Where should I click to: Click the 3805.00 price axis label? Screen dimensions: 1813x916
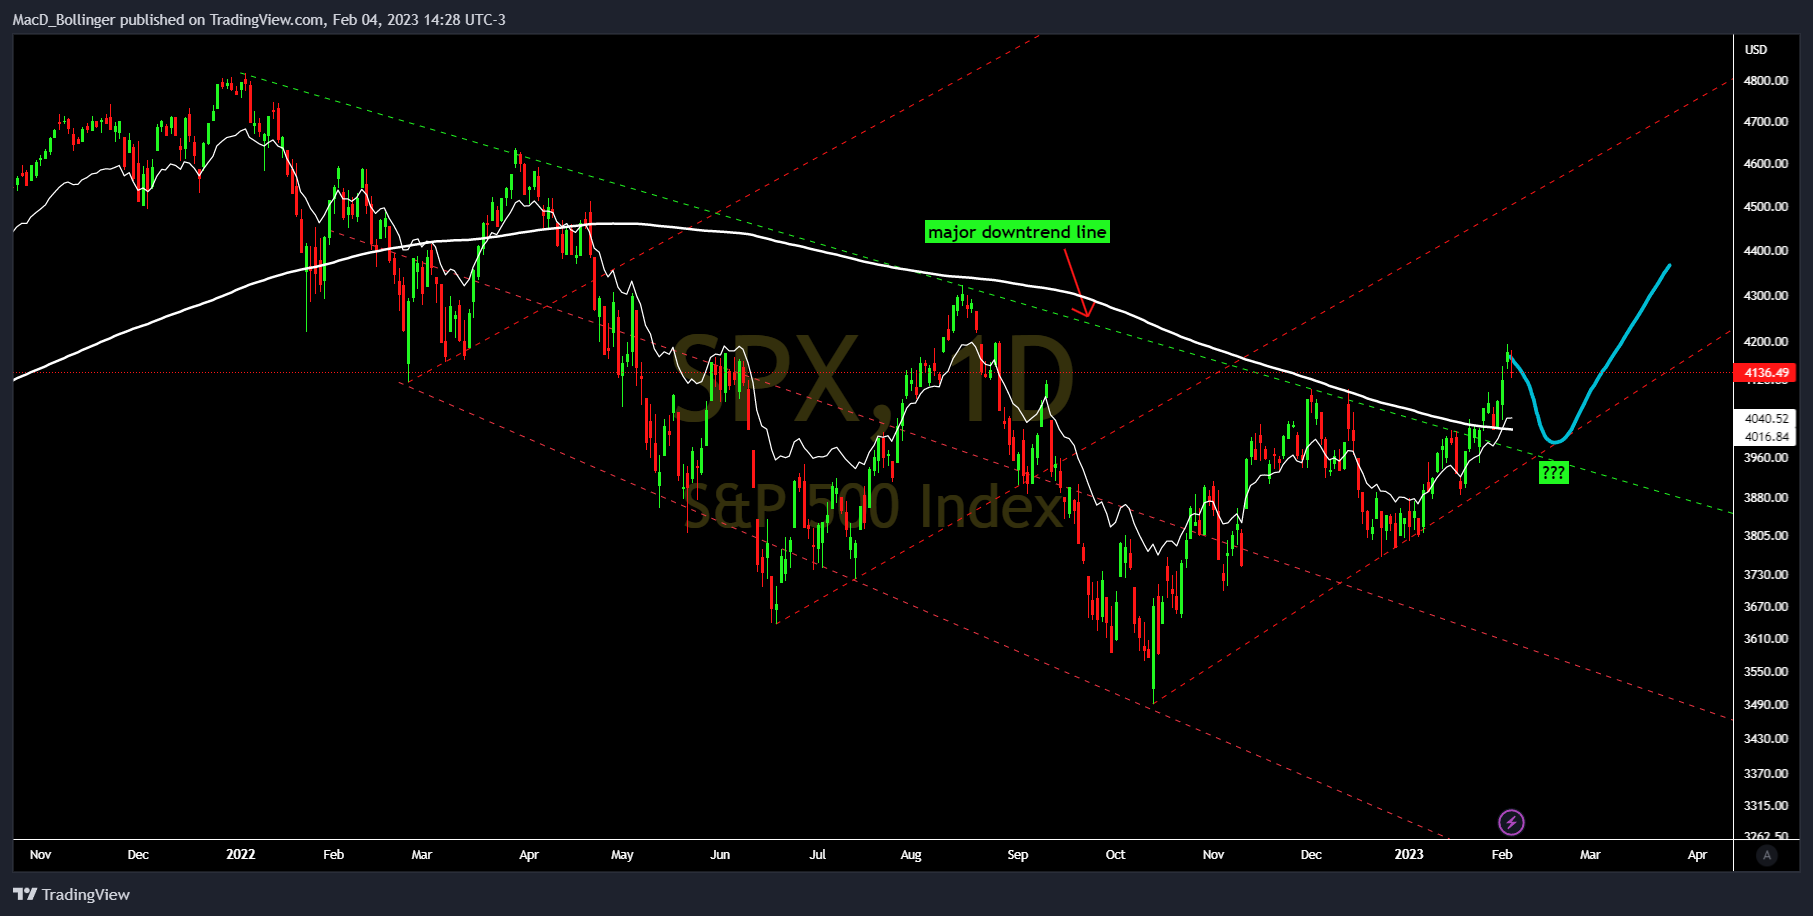1766,535
